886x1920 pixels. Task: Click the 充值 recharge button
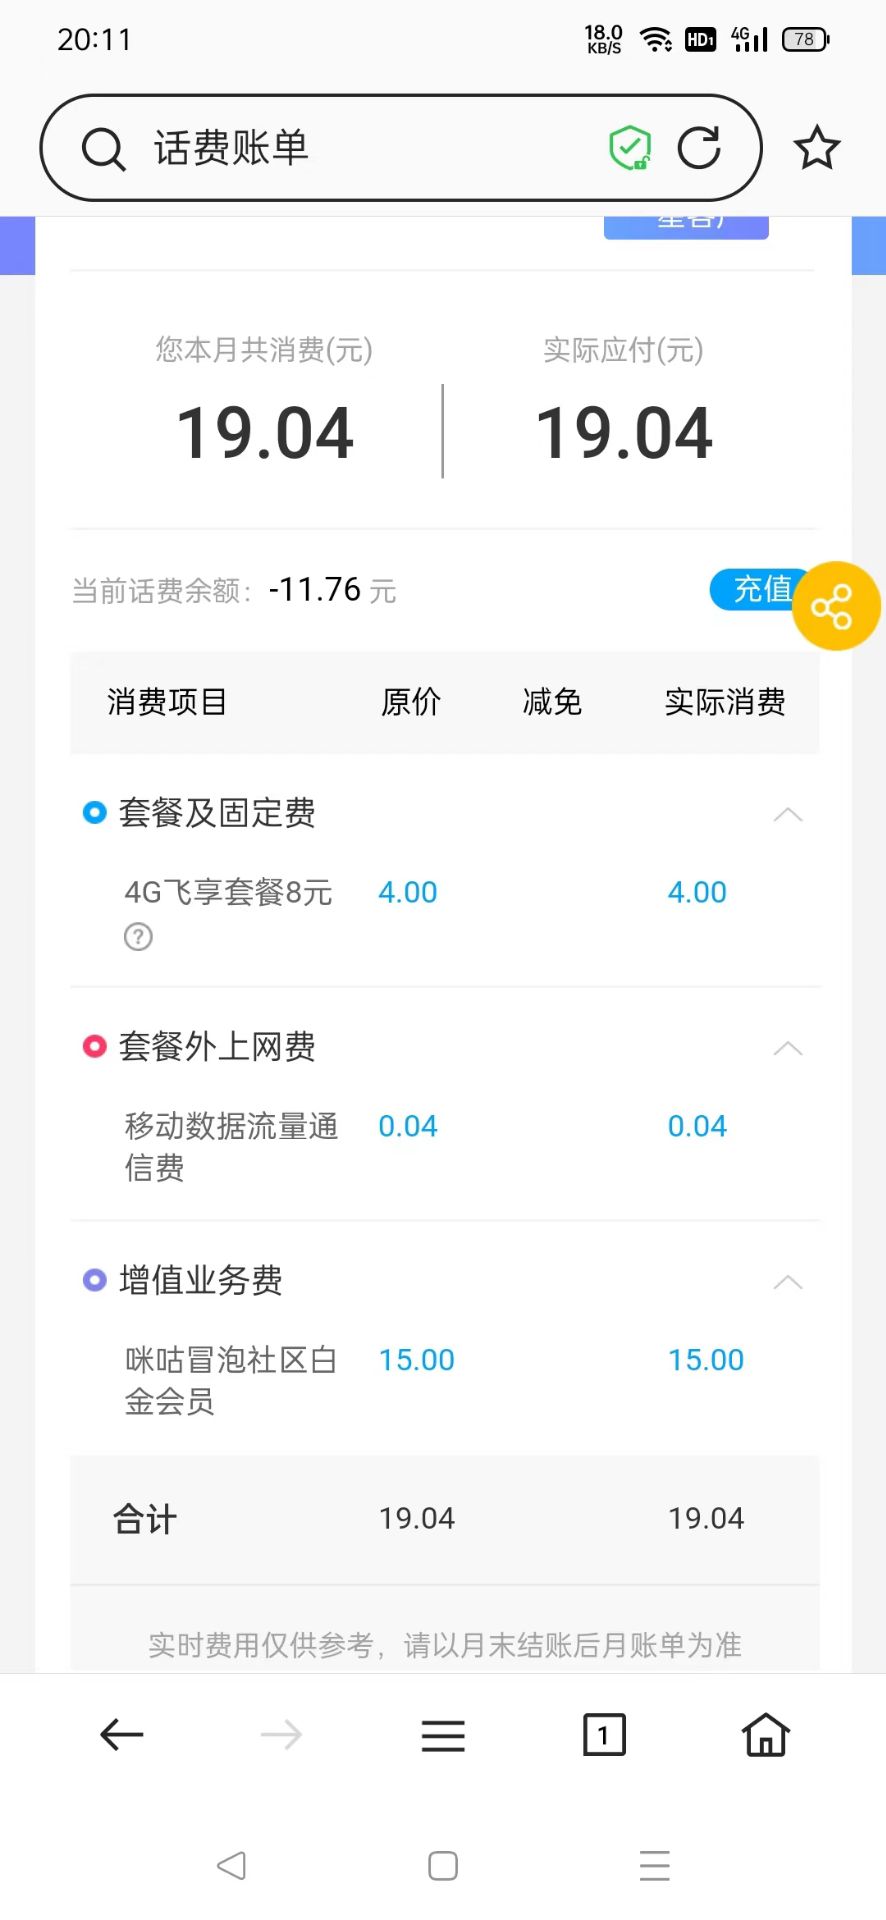coord(758,589)
